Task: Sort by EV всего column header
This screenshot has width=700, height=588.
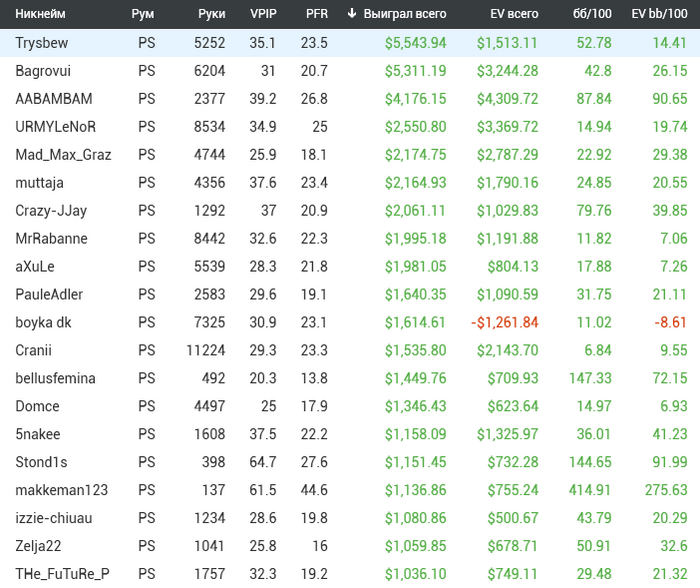Action: [x=514, y=14]
